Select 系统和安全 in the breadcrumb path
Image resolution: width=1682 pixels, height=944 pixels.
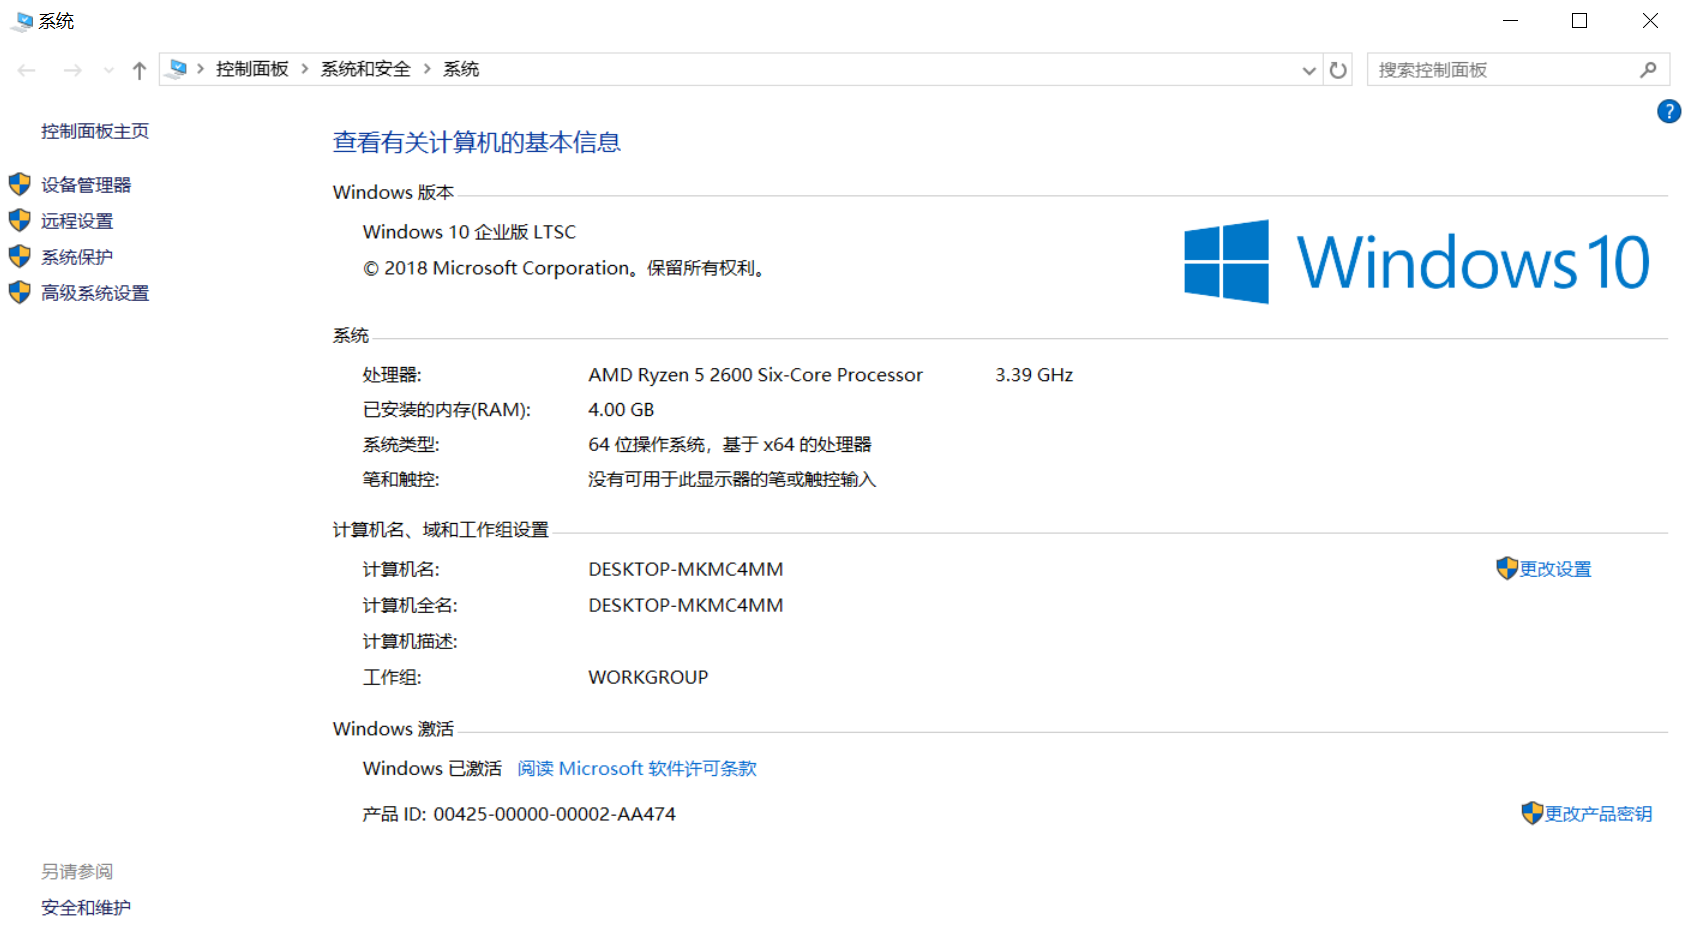pos(365,68)
